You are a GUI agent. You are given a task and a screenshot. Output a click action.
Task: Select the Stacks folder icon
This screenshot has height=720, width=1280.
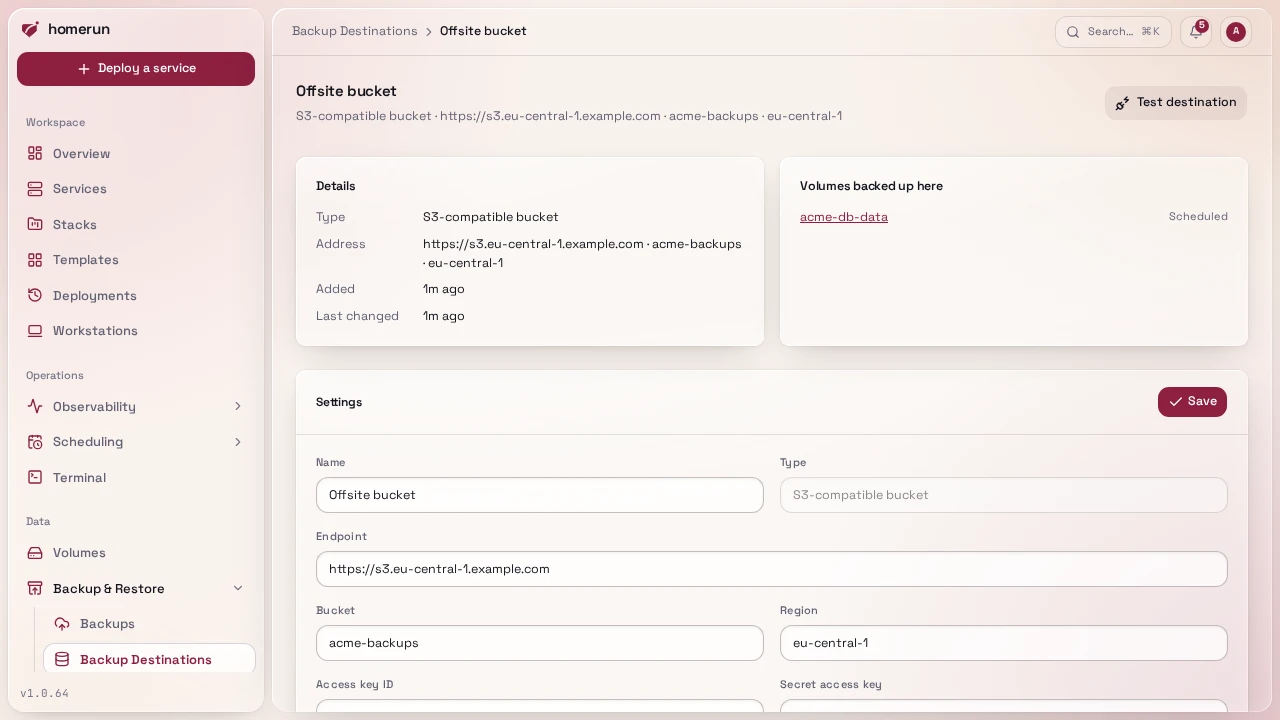35,224
